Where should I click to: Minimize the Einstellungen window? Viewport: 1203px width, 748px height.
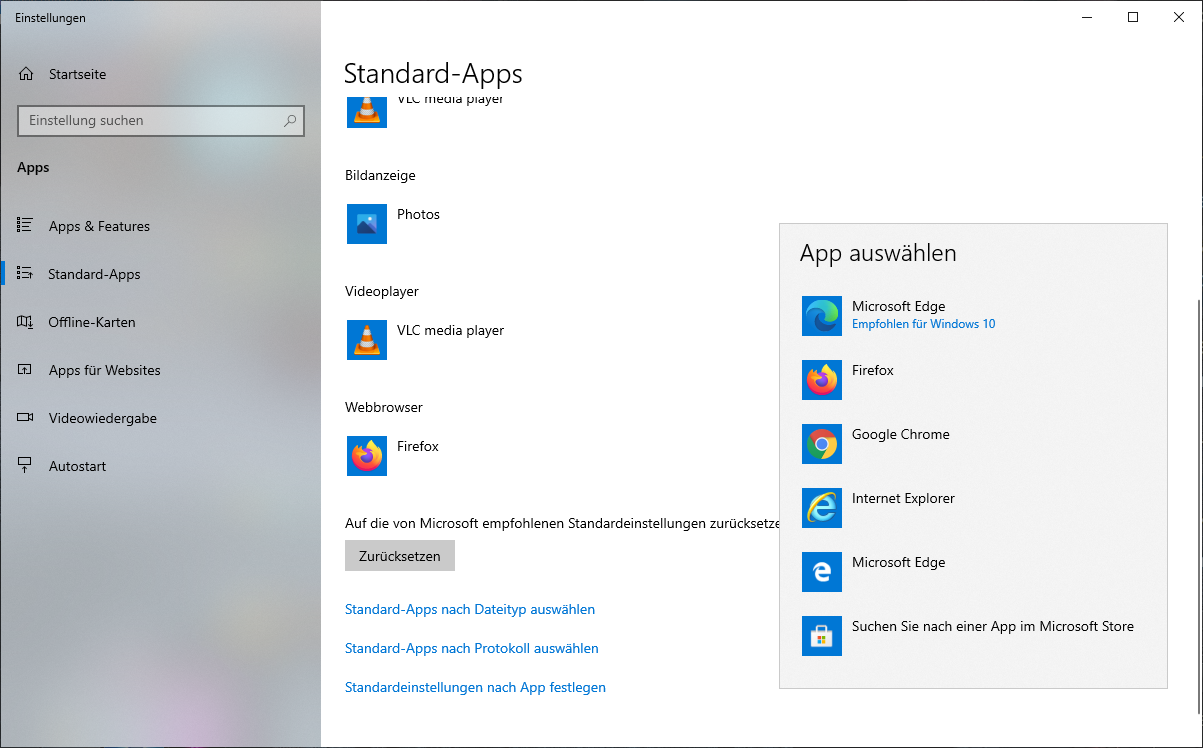tap(1087, 17)
